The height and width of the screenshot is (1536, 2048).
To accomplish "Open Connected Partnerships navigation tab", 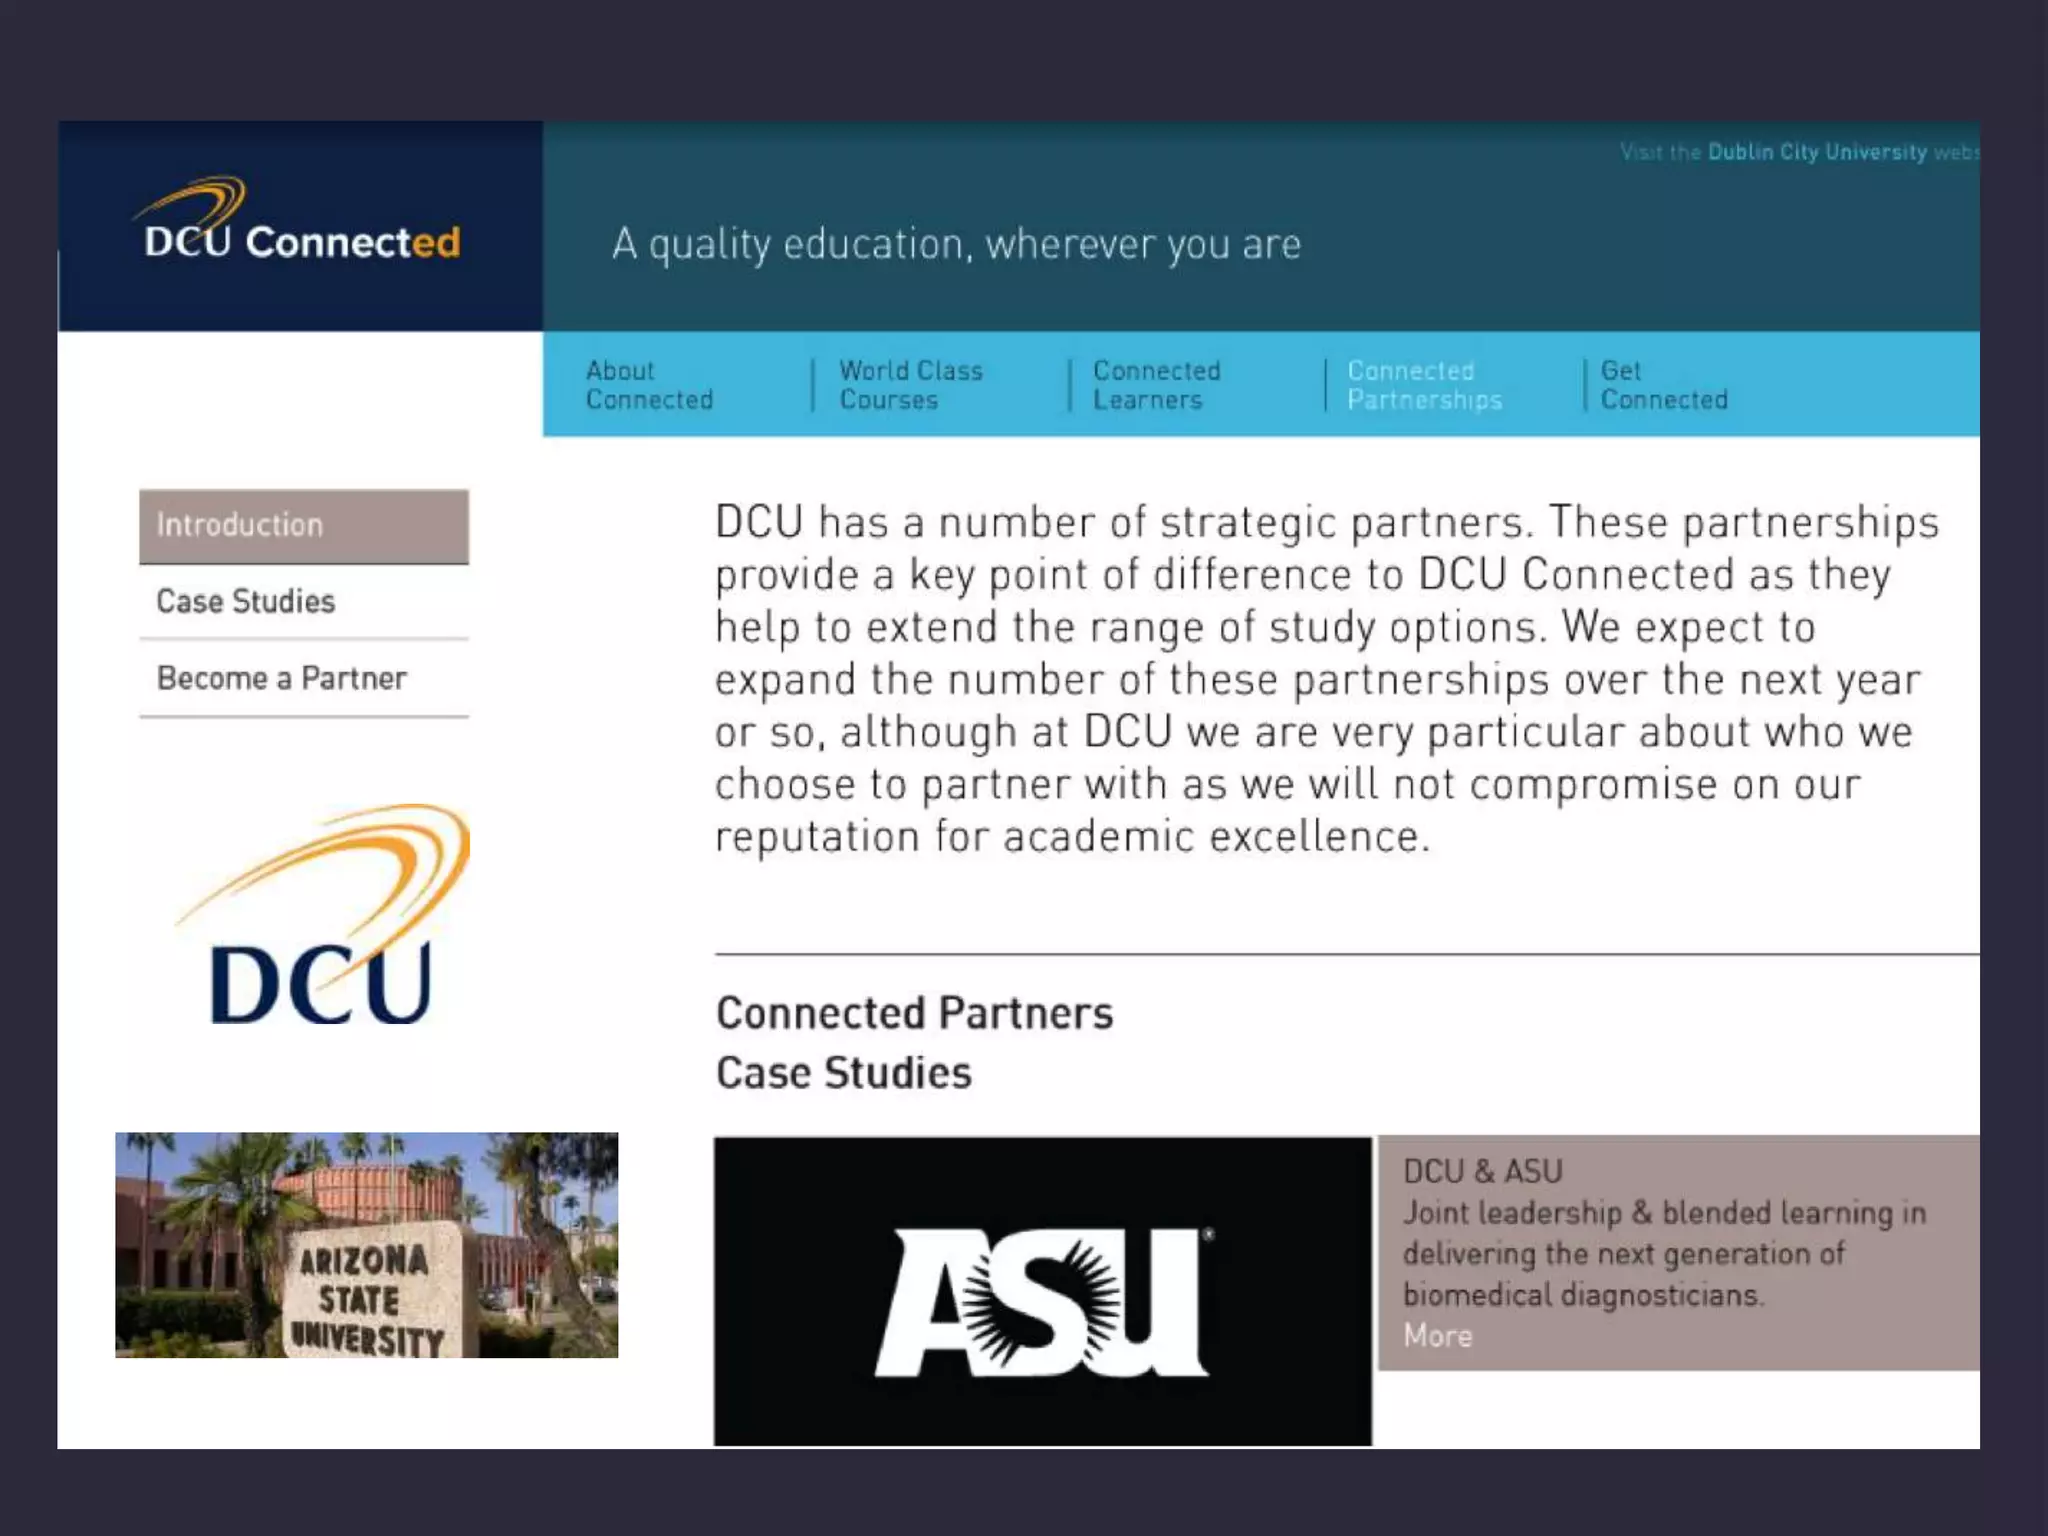I will (x=1424, y=385).
